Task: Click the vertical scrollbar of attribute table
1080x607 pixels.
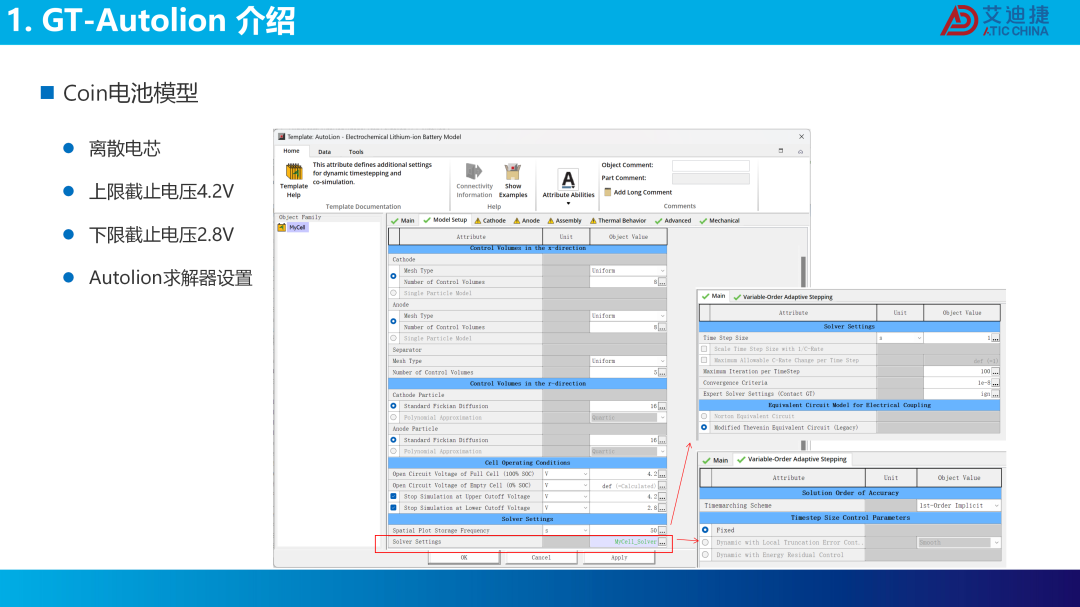Action: [x=803, y=272]
